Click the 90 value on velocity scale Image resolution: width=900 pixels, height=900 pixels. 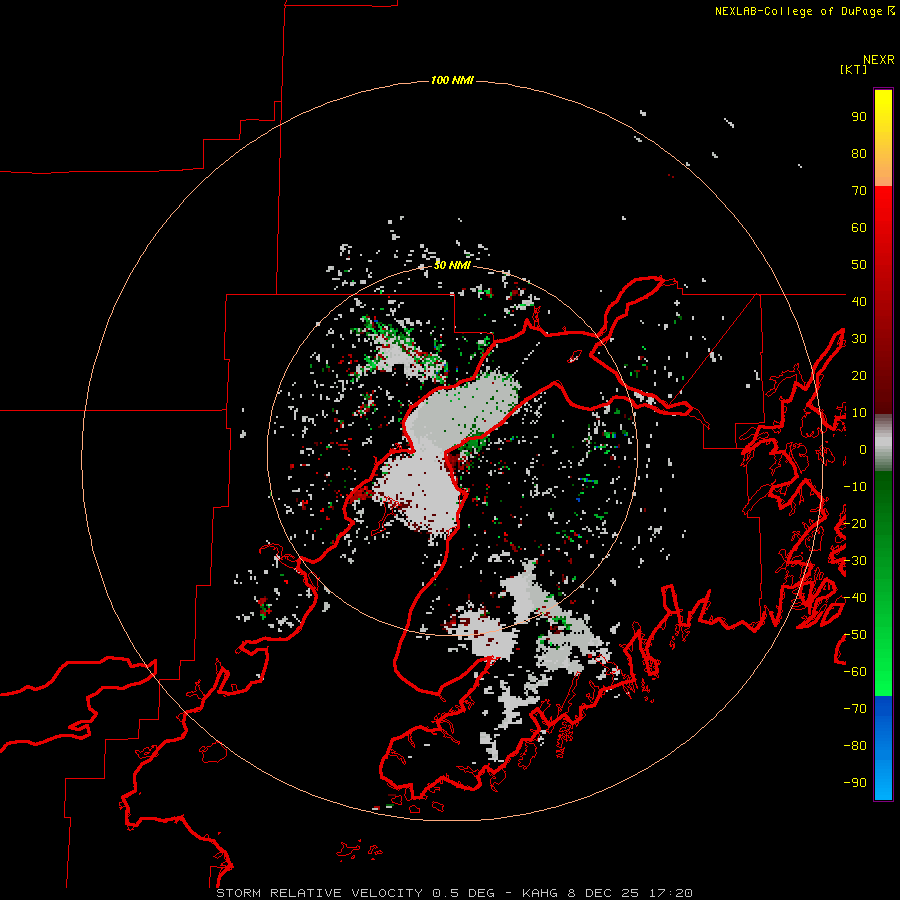pyautogui.click(x=859, y=117)
